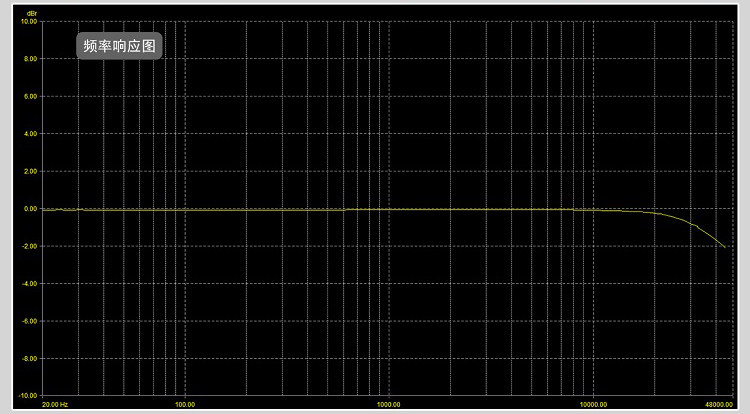
Task: Click the -10.00 axis label
Action: point(28,396)
